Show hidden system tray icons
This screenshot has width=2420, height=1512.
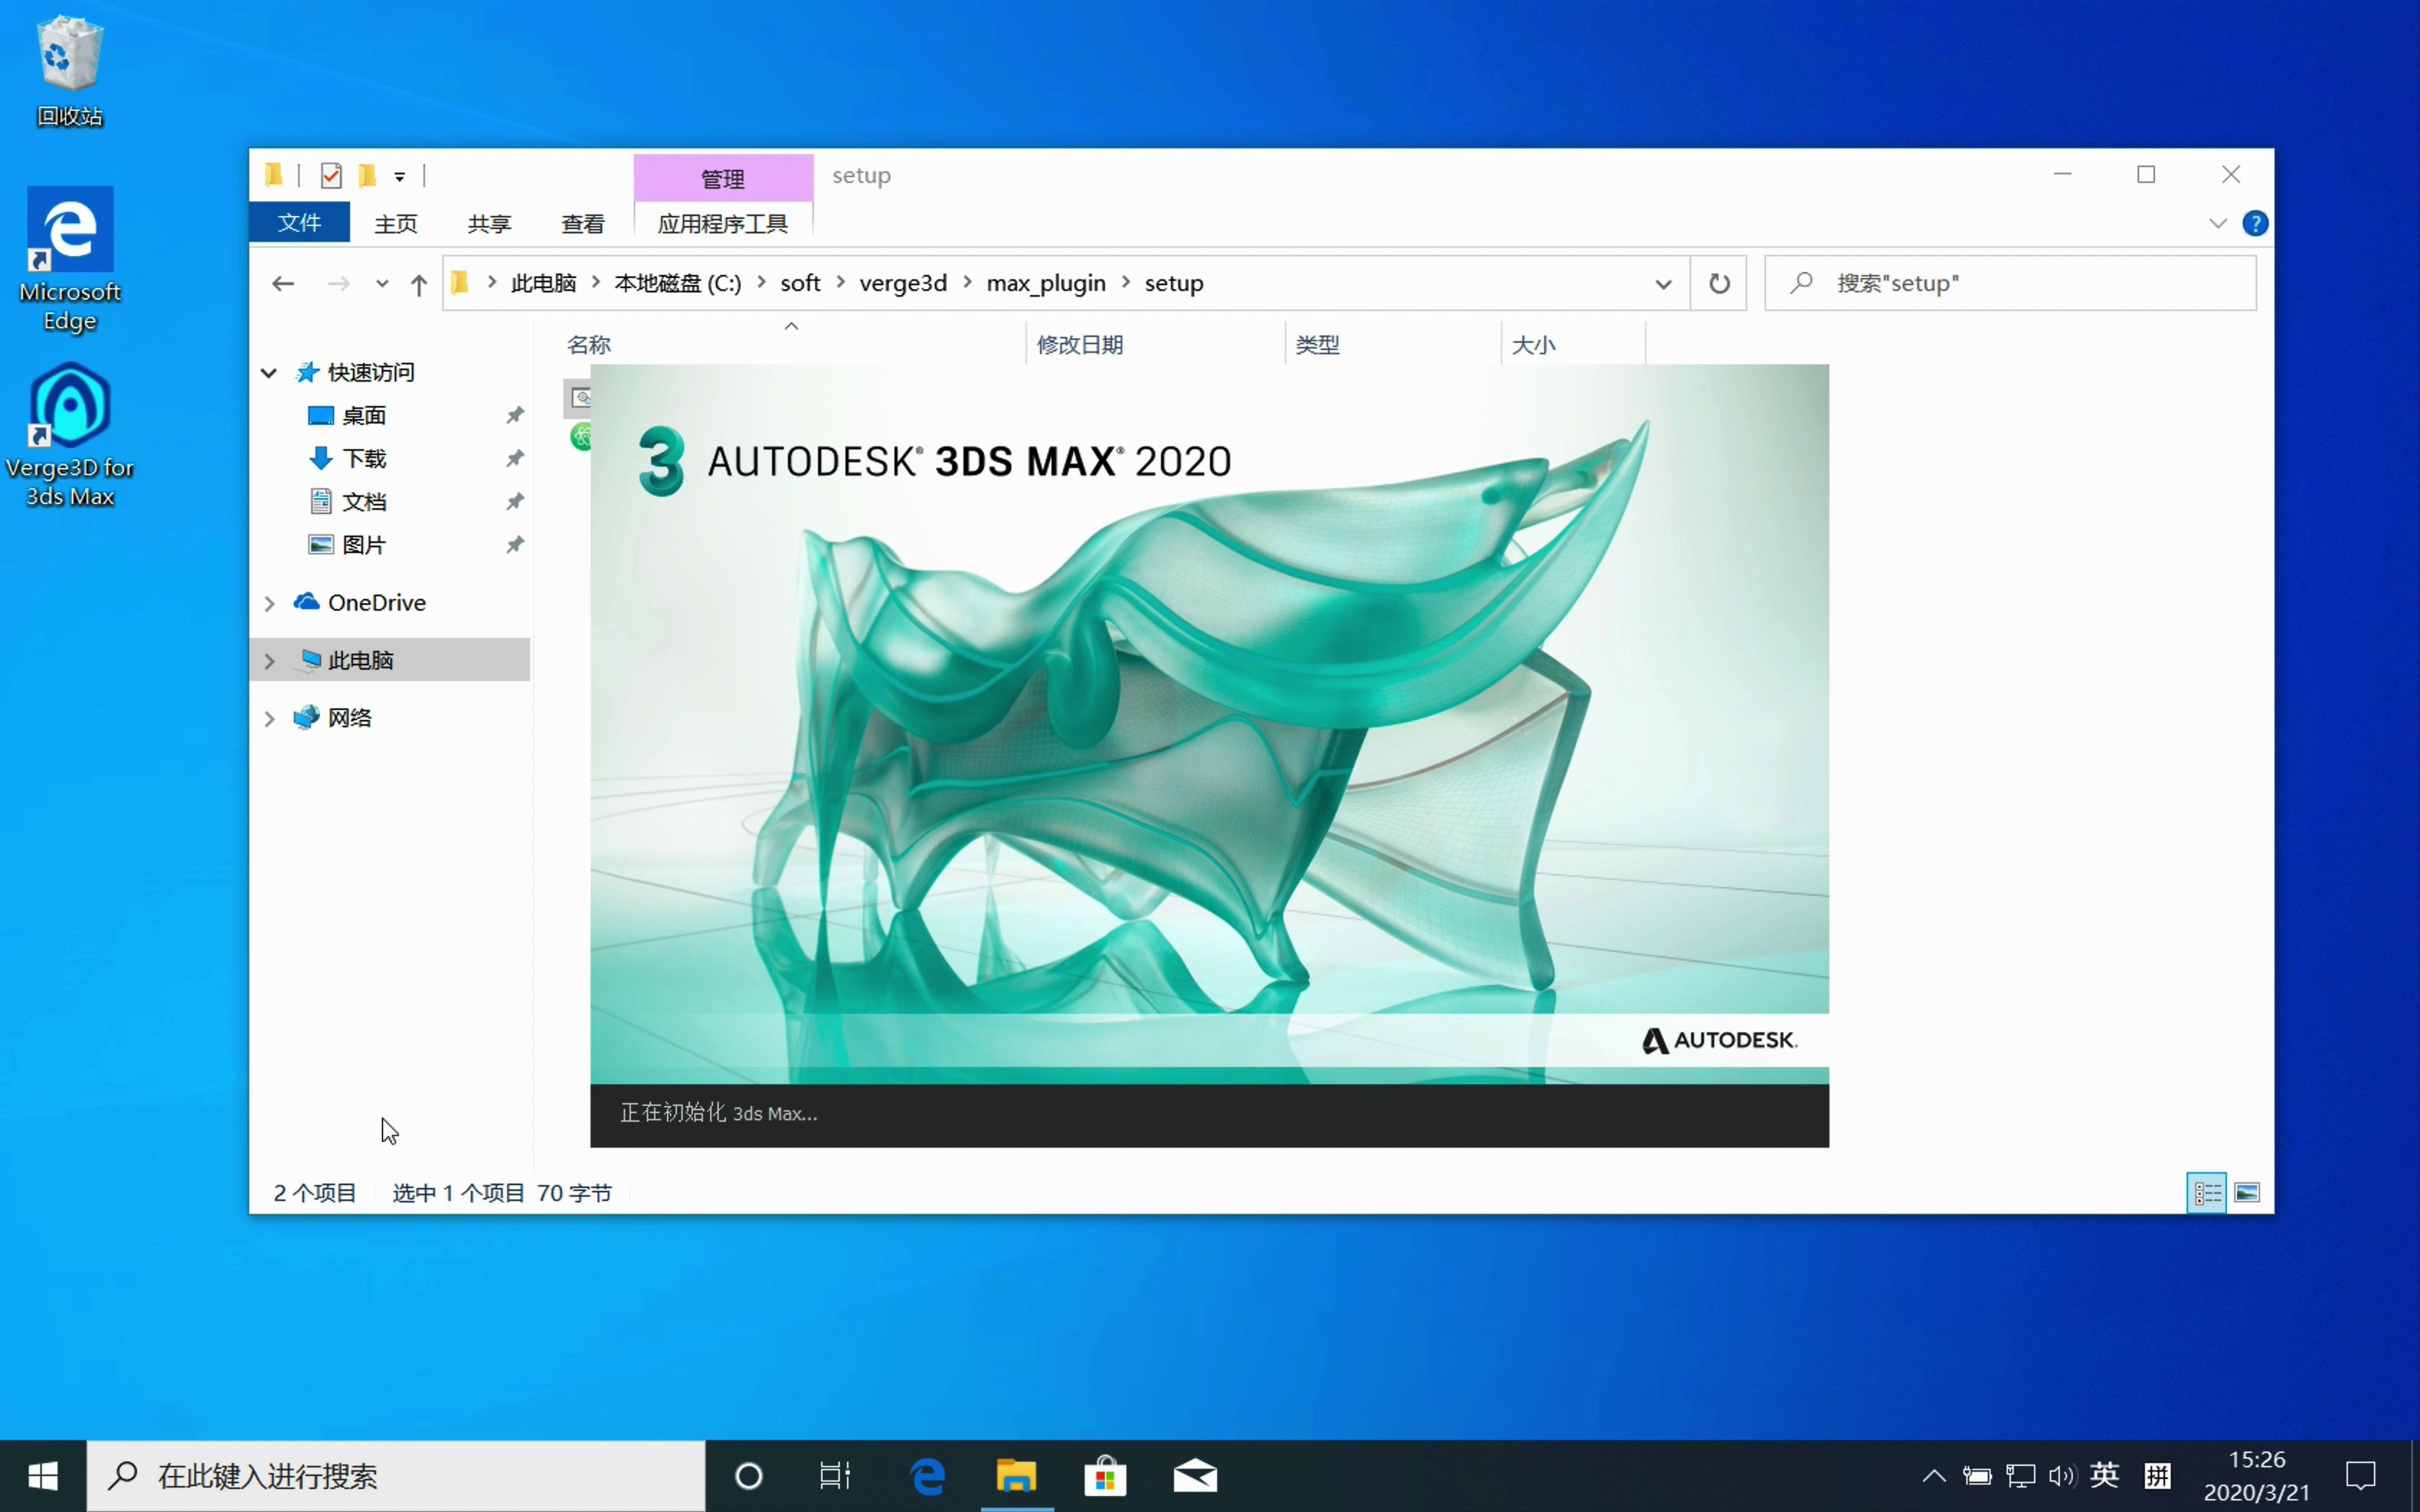[1934, 1476]
